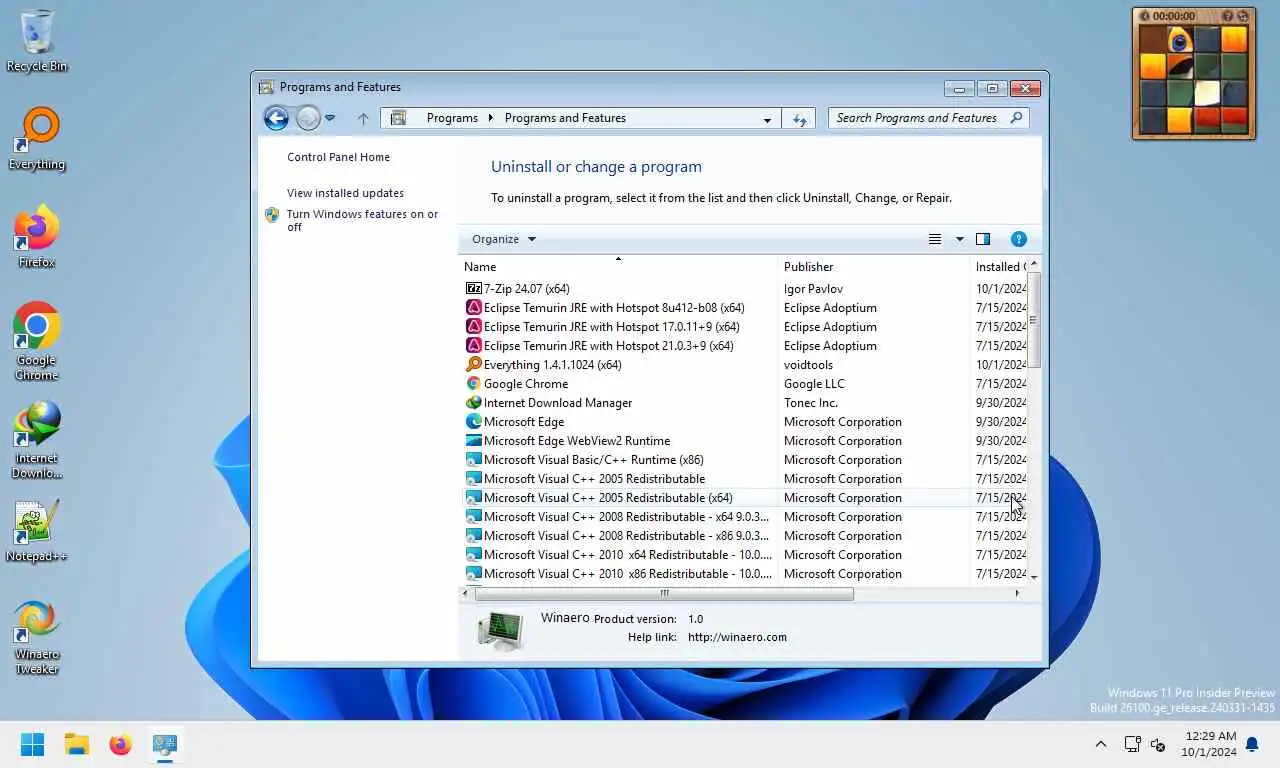This screenshot has width=1280, height=768.
Task: Click Programs in the address breadcrumb
Action: 452,118
